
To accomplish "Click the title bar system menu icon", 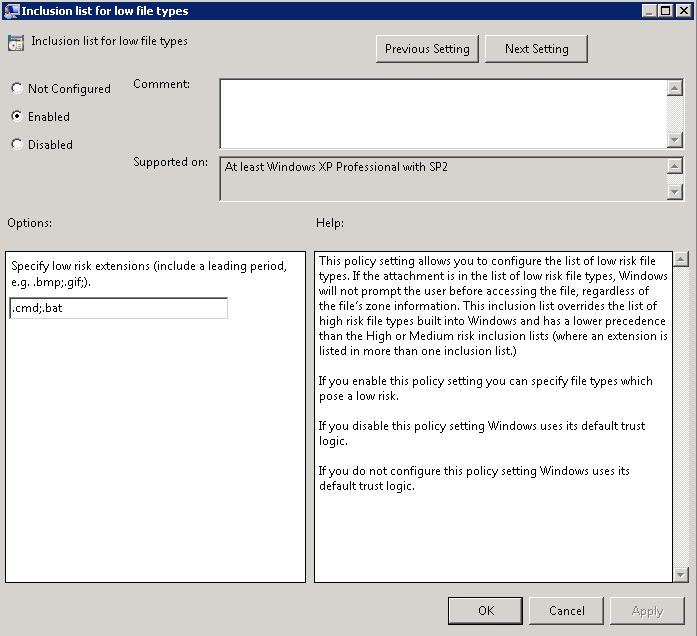I will click(11, 11).
